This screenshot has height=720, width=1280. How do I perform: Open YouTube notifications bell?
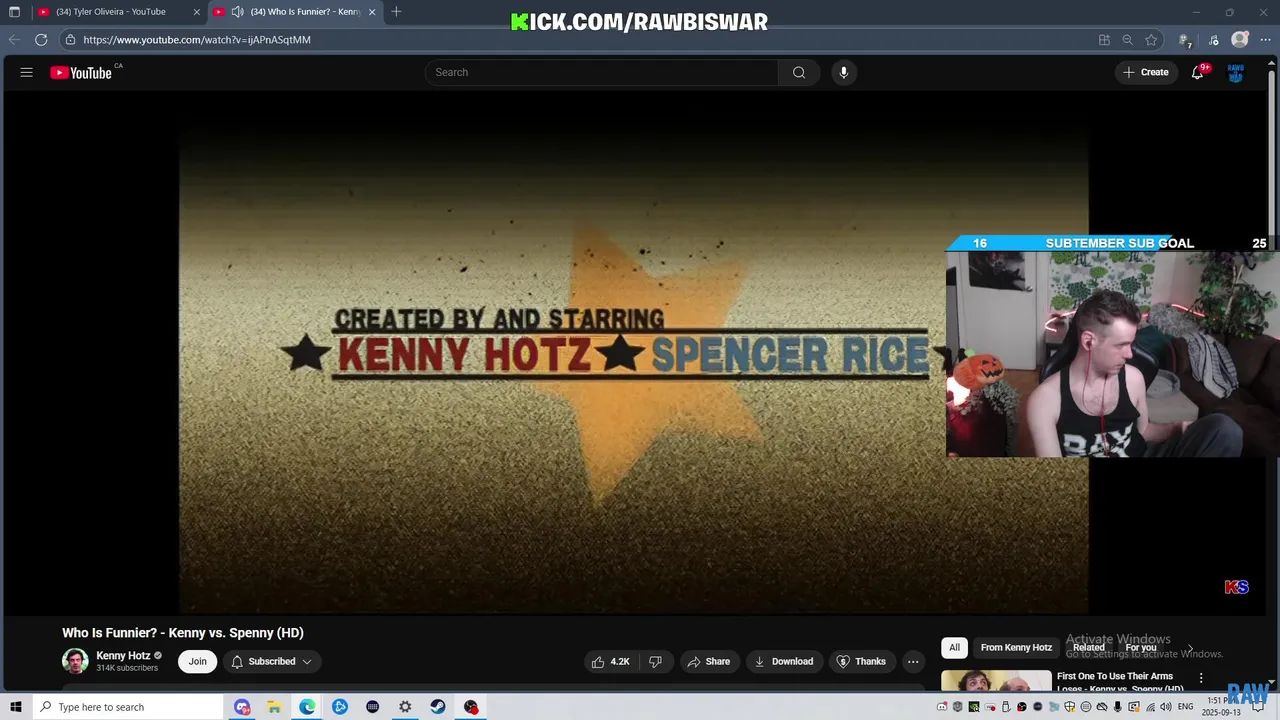[x=1197, y=72]
